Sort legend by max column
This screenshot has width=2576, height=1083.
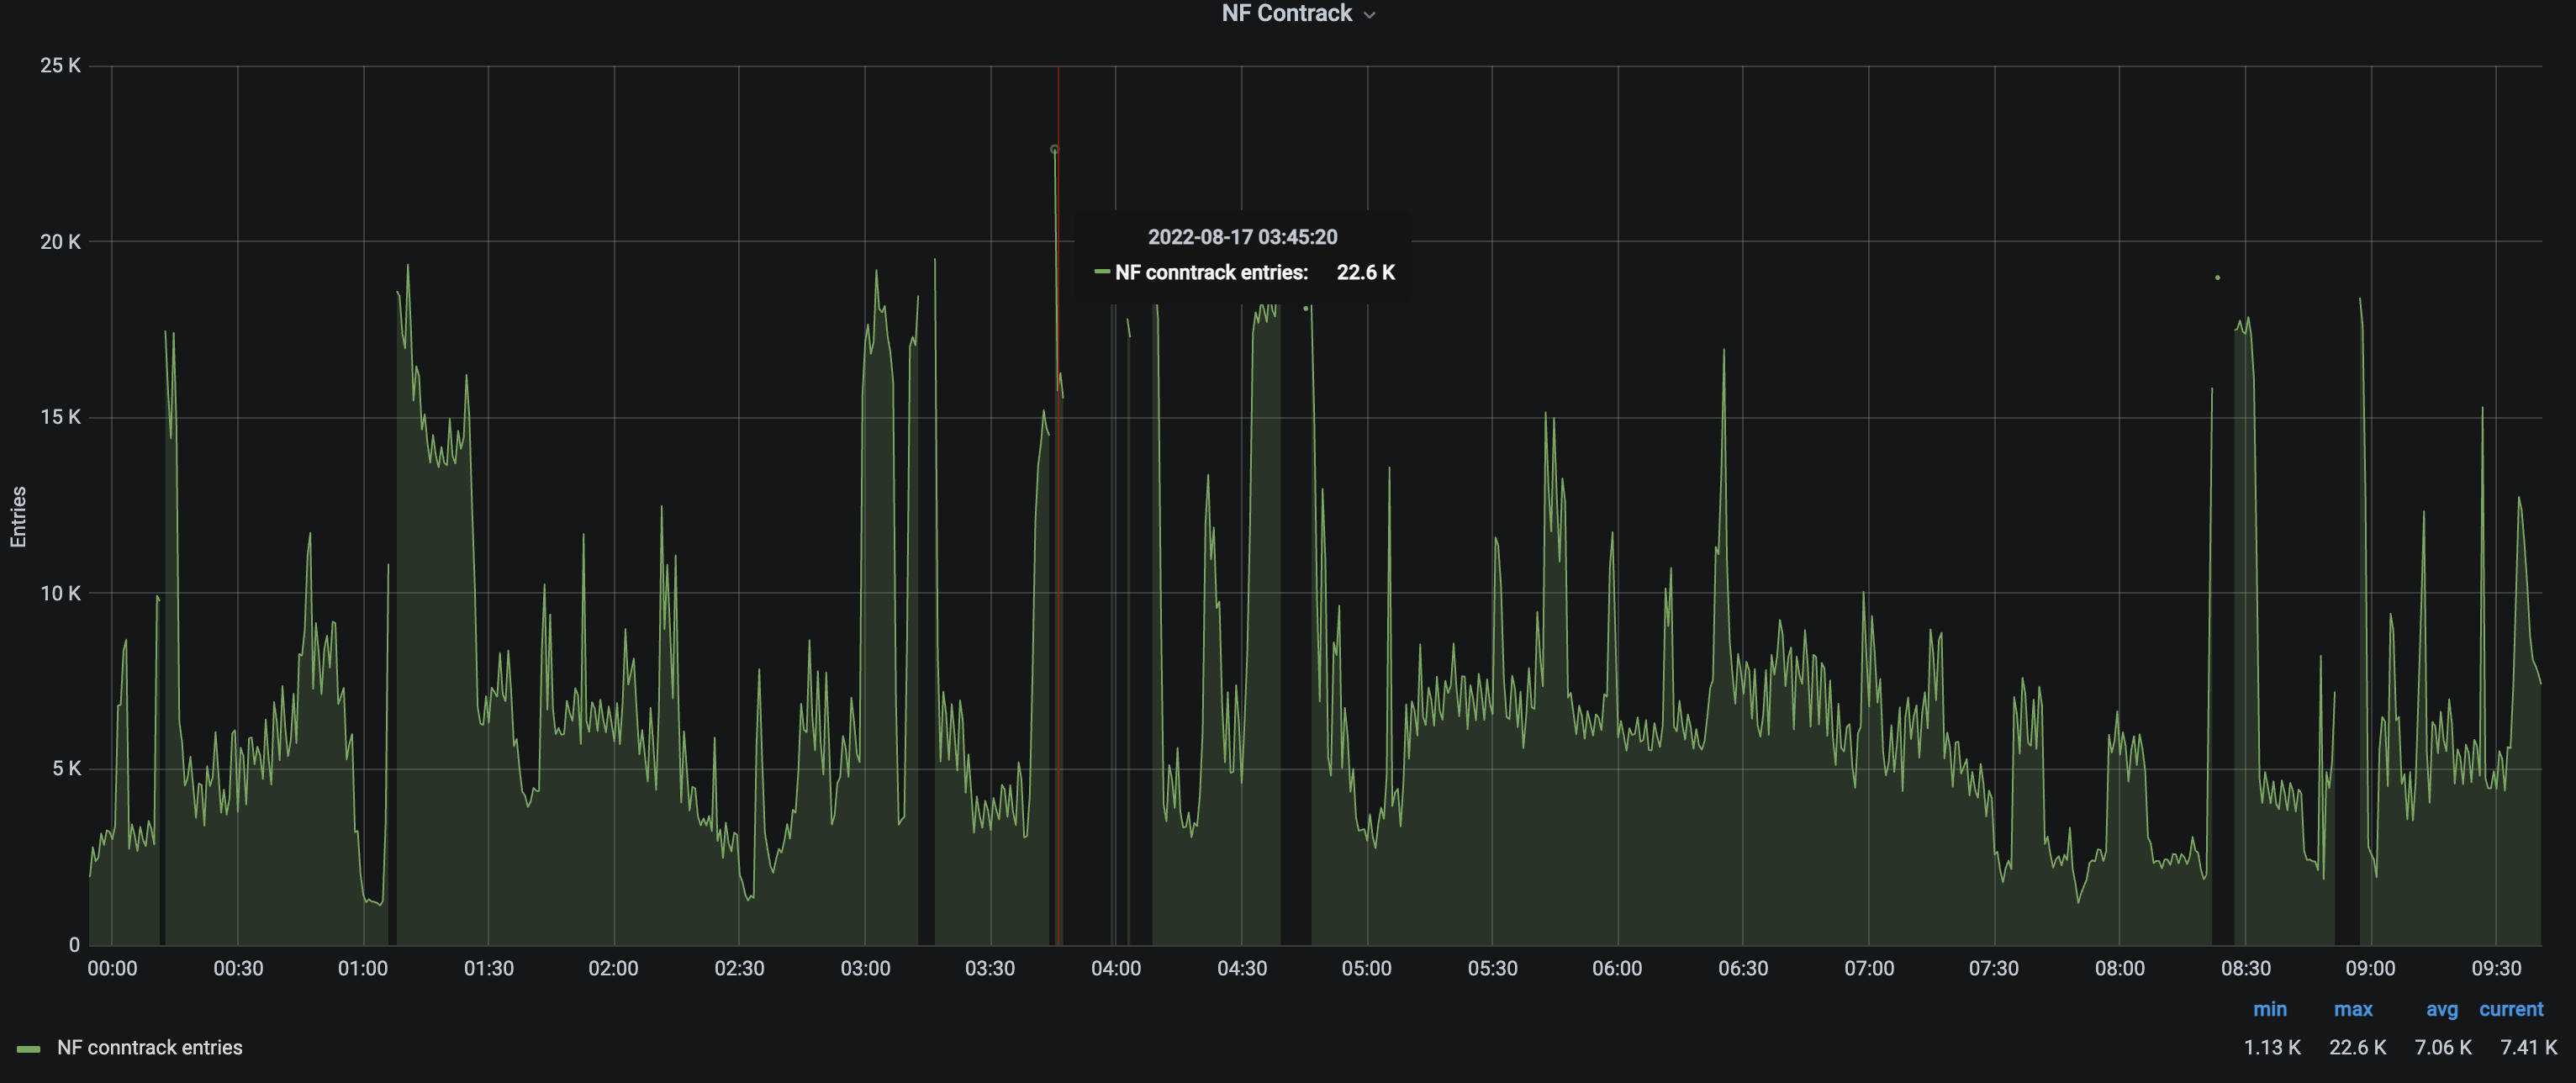2353,1009
